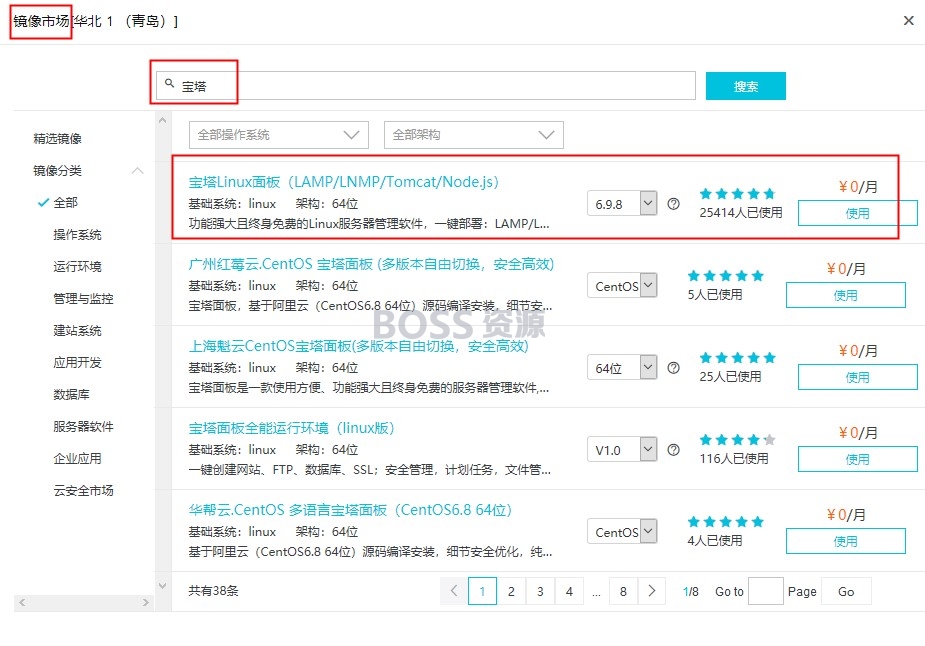Click the Go pagination button
The image size is (925, 646).
[846, 591]
